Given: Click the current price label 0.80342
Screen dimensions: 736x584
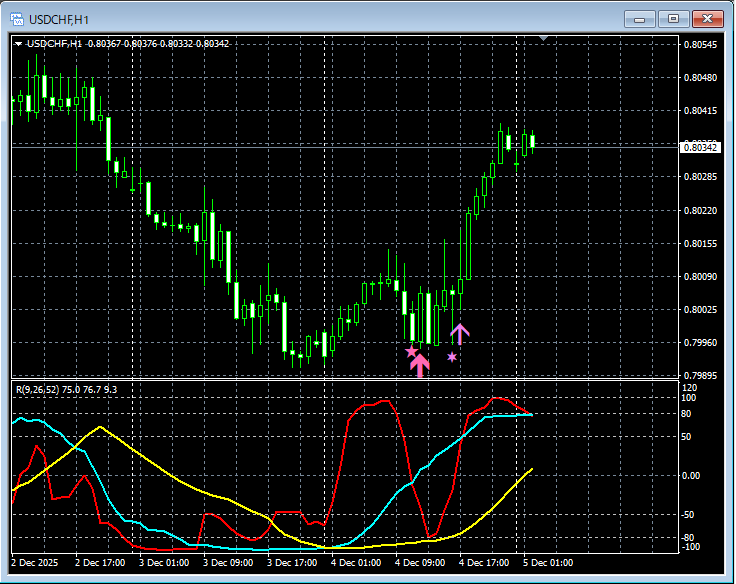Looking at the screenshot, I should pos(699,147).
